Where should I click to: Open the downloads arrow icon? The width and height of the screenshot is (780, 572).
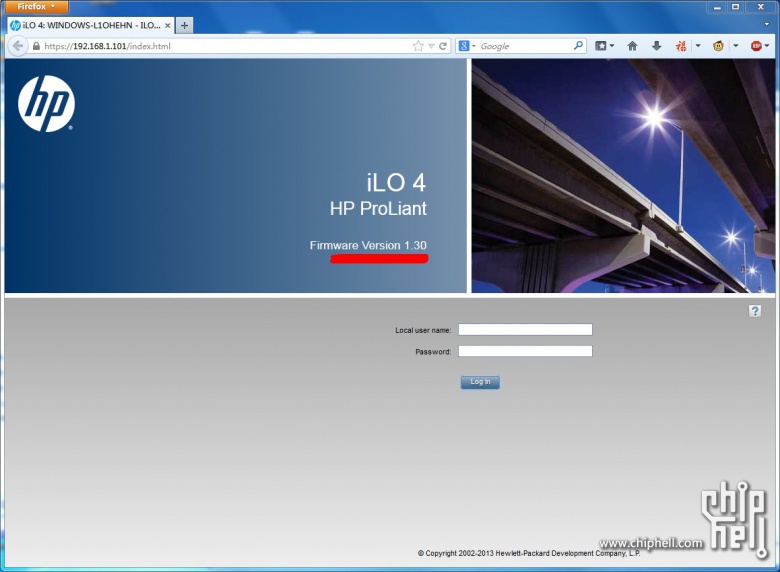(657, 46)
